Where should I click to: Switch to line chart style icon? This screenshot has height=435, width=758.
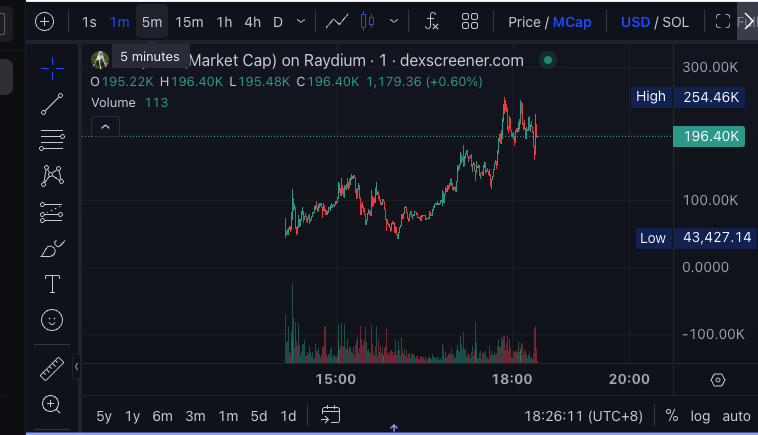coord(336,22)
